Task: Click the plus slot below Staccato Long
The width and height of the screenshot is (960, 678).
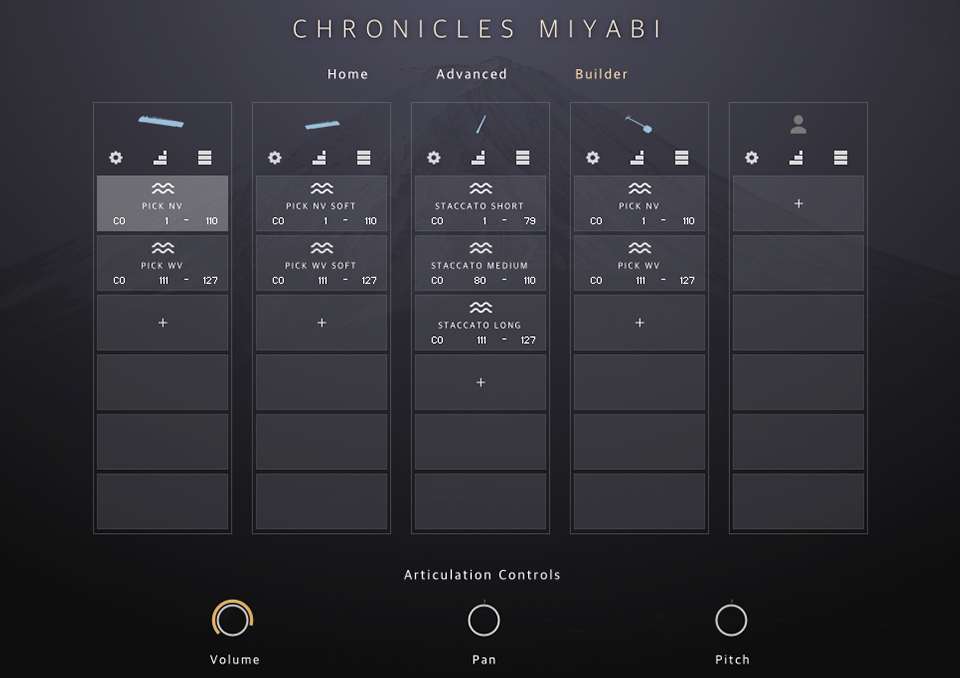Action: tap(481, 382)
